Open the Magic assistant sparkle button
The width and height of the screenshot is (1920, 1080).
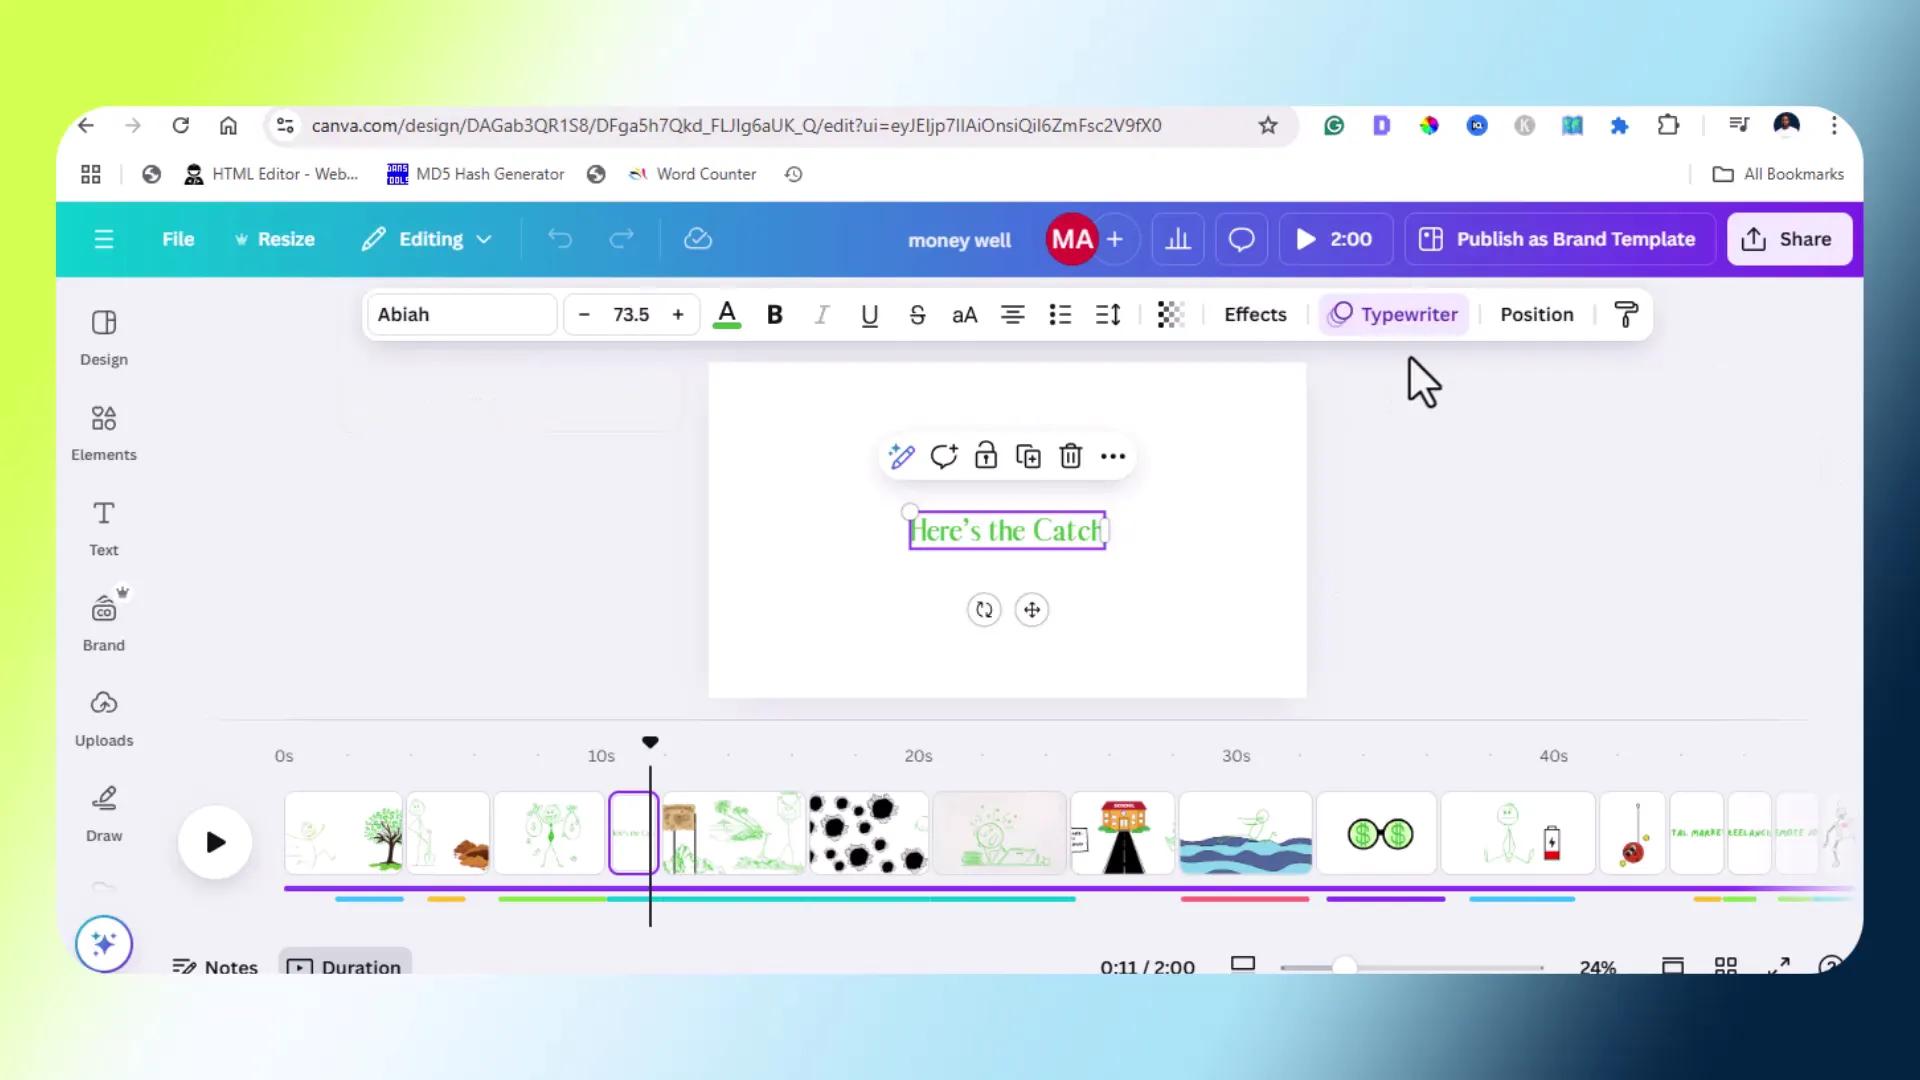pos(104,943)
